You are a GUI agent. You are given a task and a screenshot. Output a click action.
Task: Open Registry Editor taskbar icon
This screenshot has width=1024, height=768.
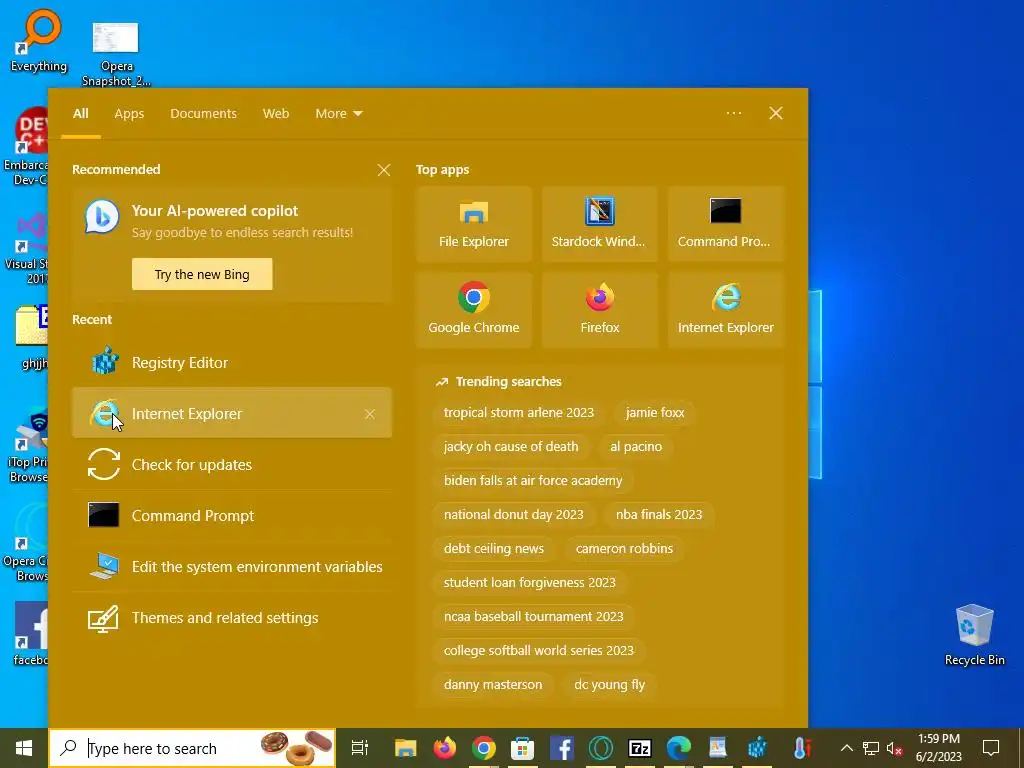(757, 748)
